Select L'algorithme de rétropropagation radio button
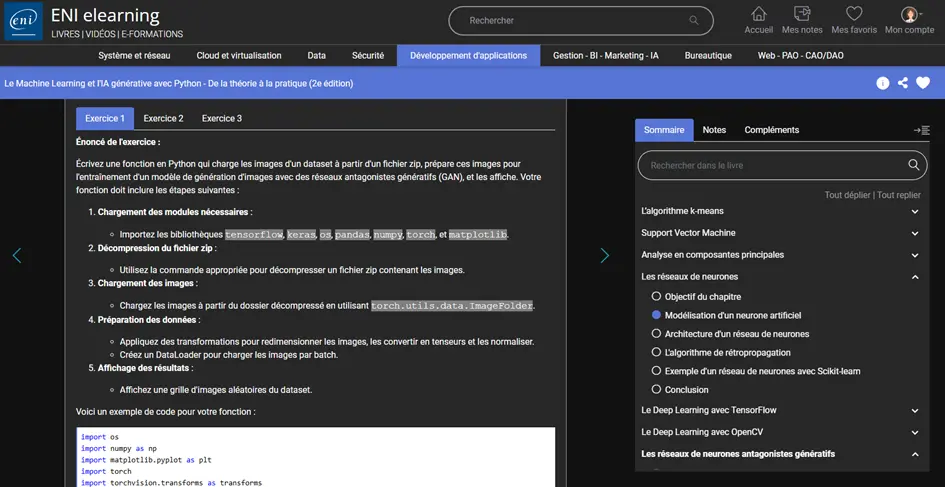 [x=656, y=352]
